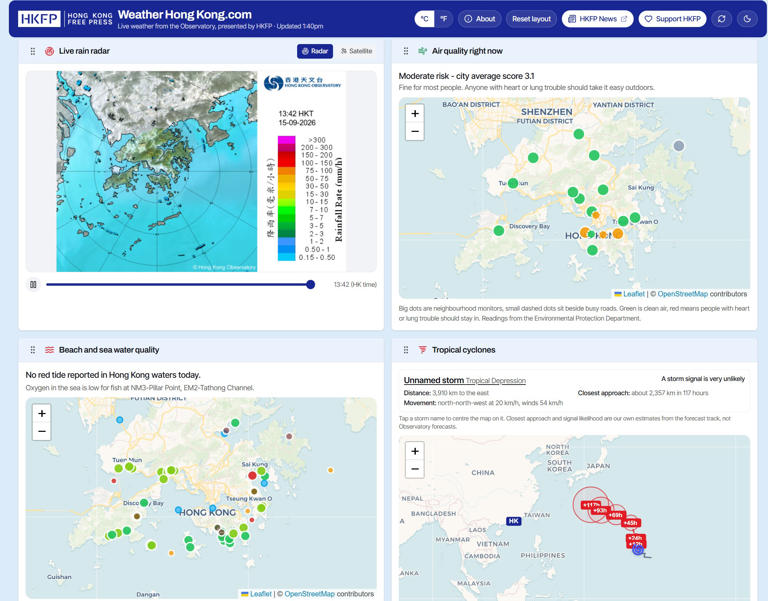768x601 pixels.
Task: Select the Satellite view tab
Action: 356,51
